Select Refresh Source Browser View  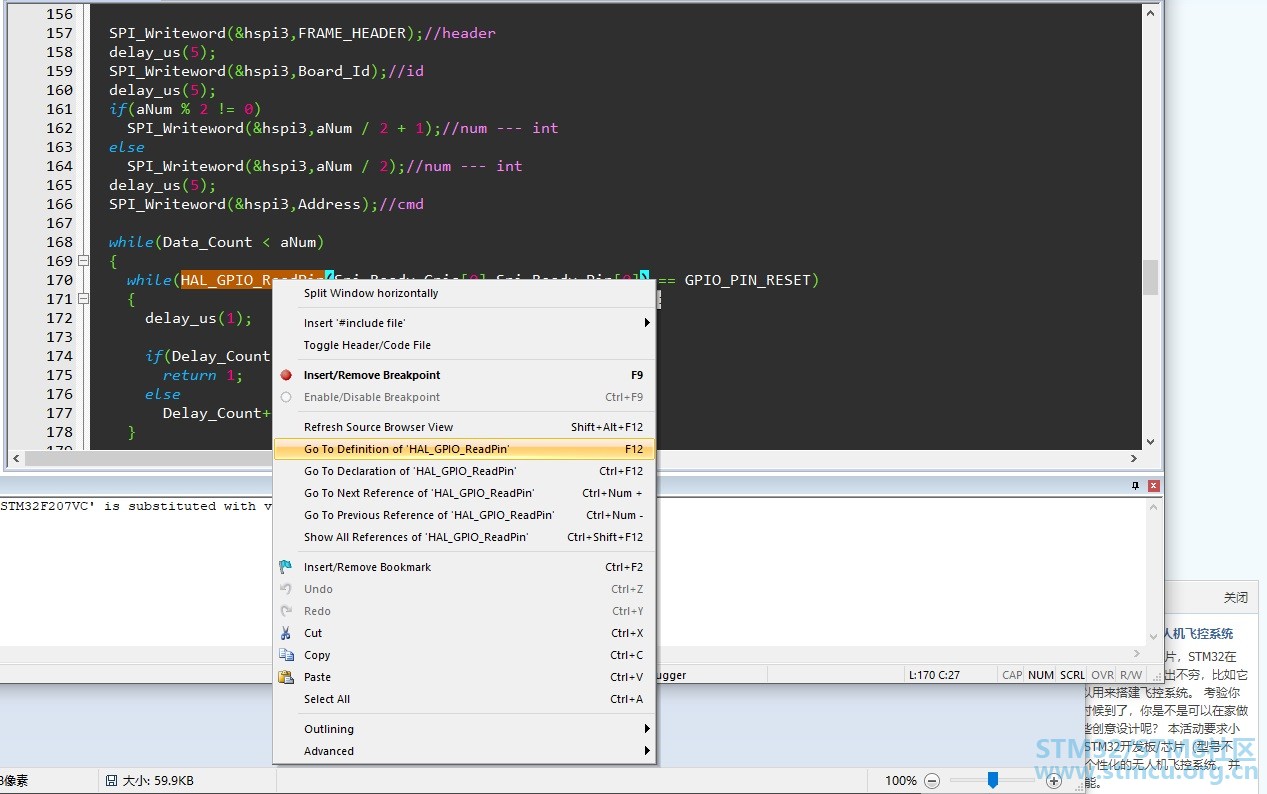(x=464, y=427)
